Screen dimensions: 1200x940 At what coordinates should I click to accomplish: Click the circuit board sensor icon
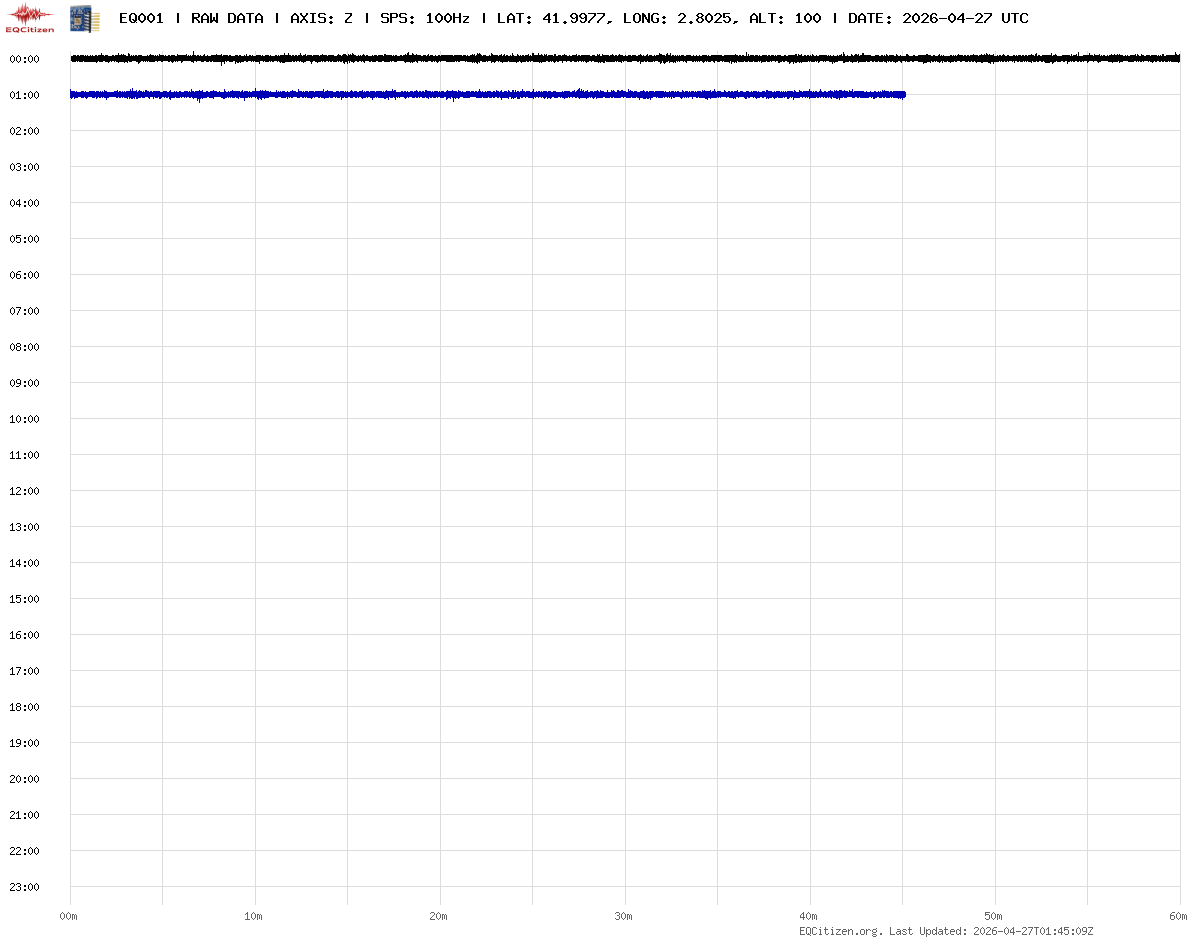[x=85, y=18]
